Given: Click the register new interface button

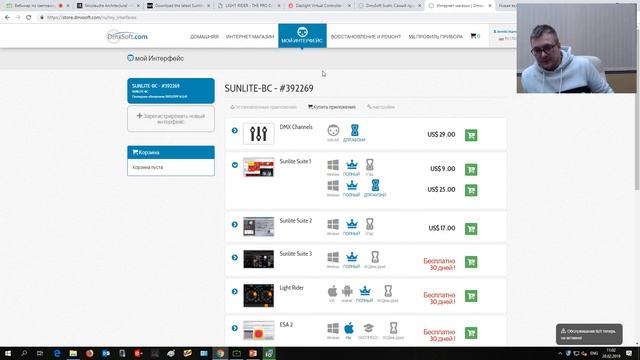Looking at the screenshot, I should pos(171,119).
